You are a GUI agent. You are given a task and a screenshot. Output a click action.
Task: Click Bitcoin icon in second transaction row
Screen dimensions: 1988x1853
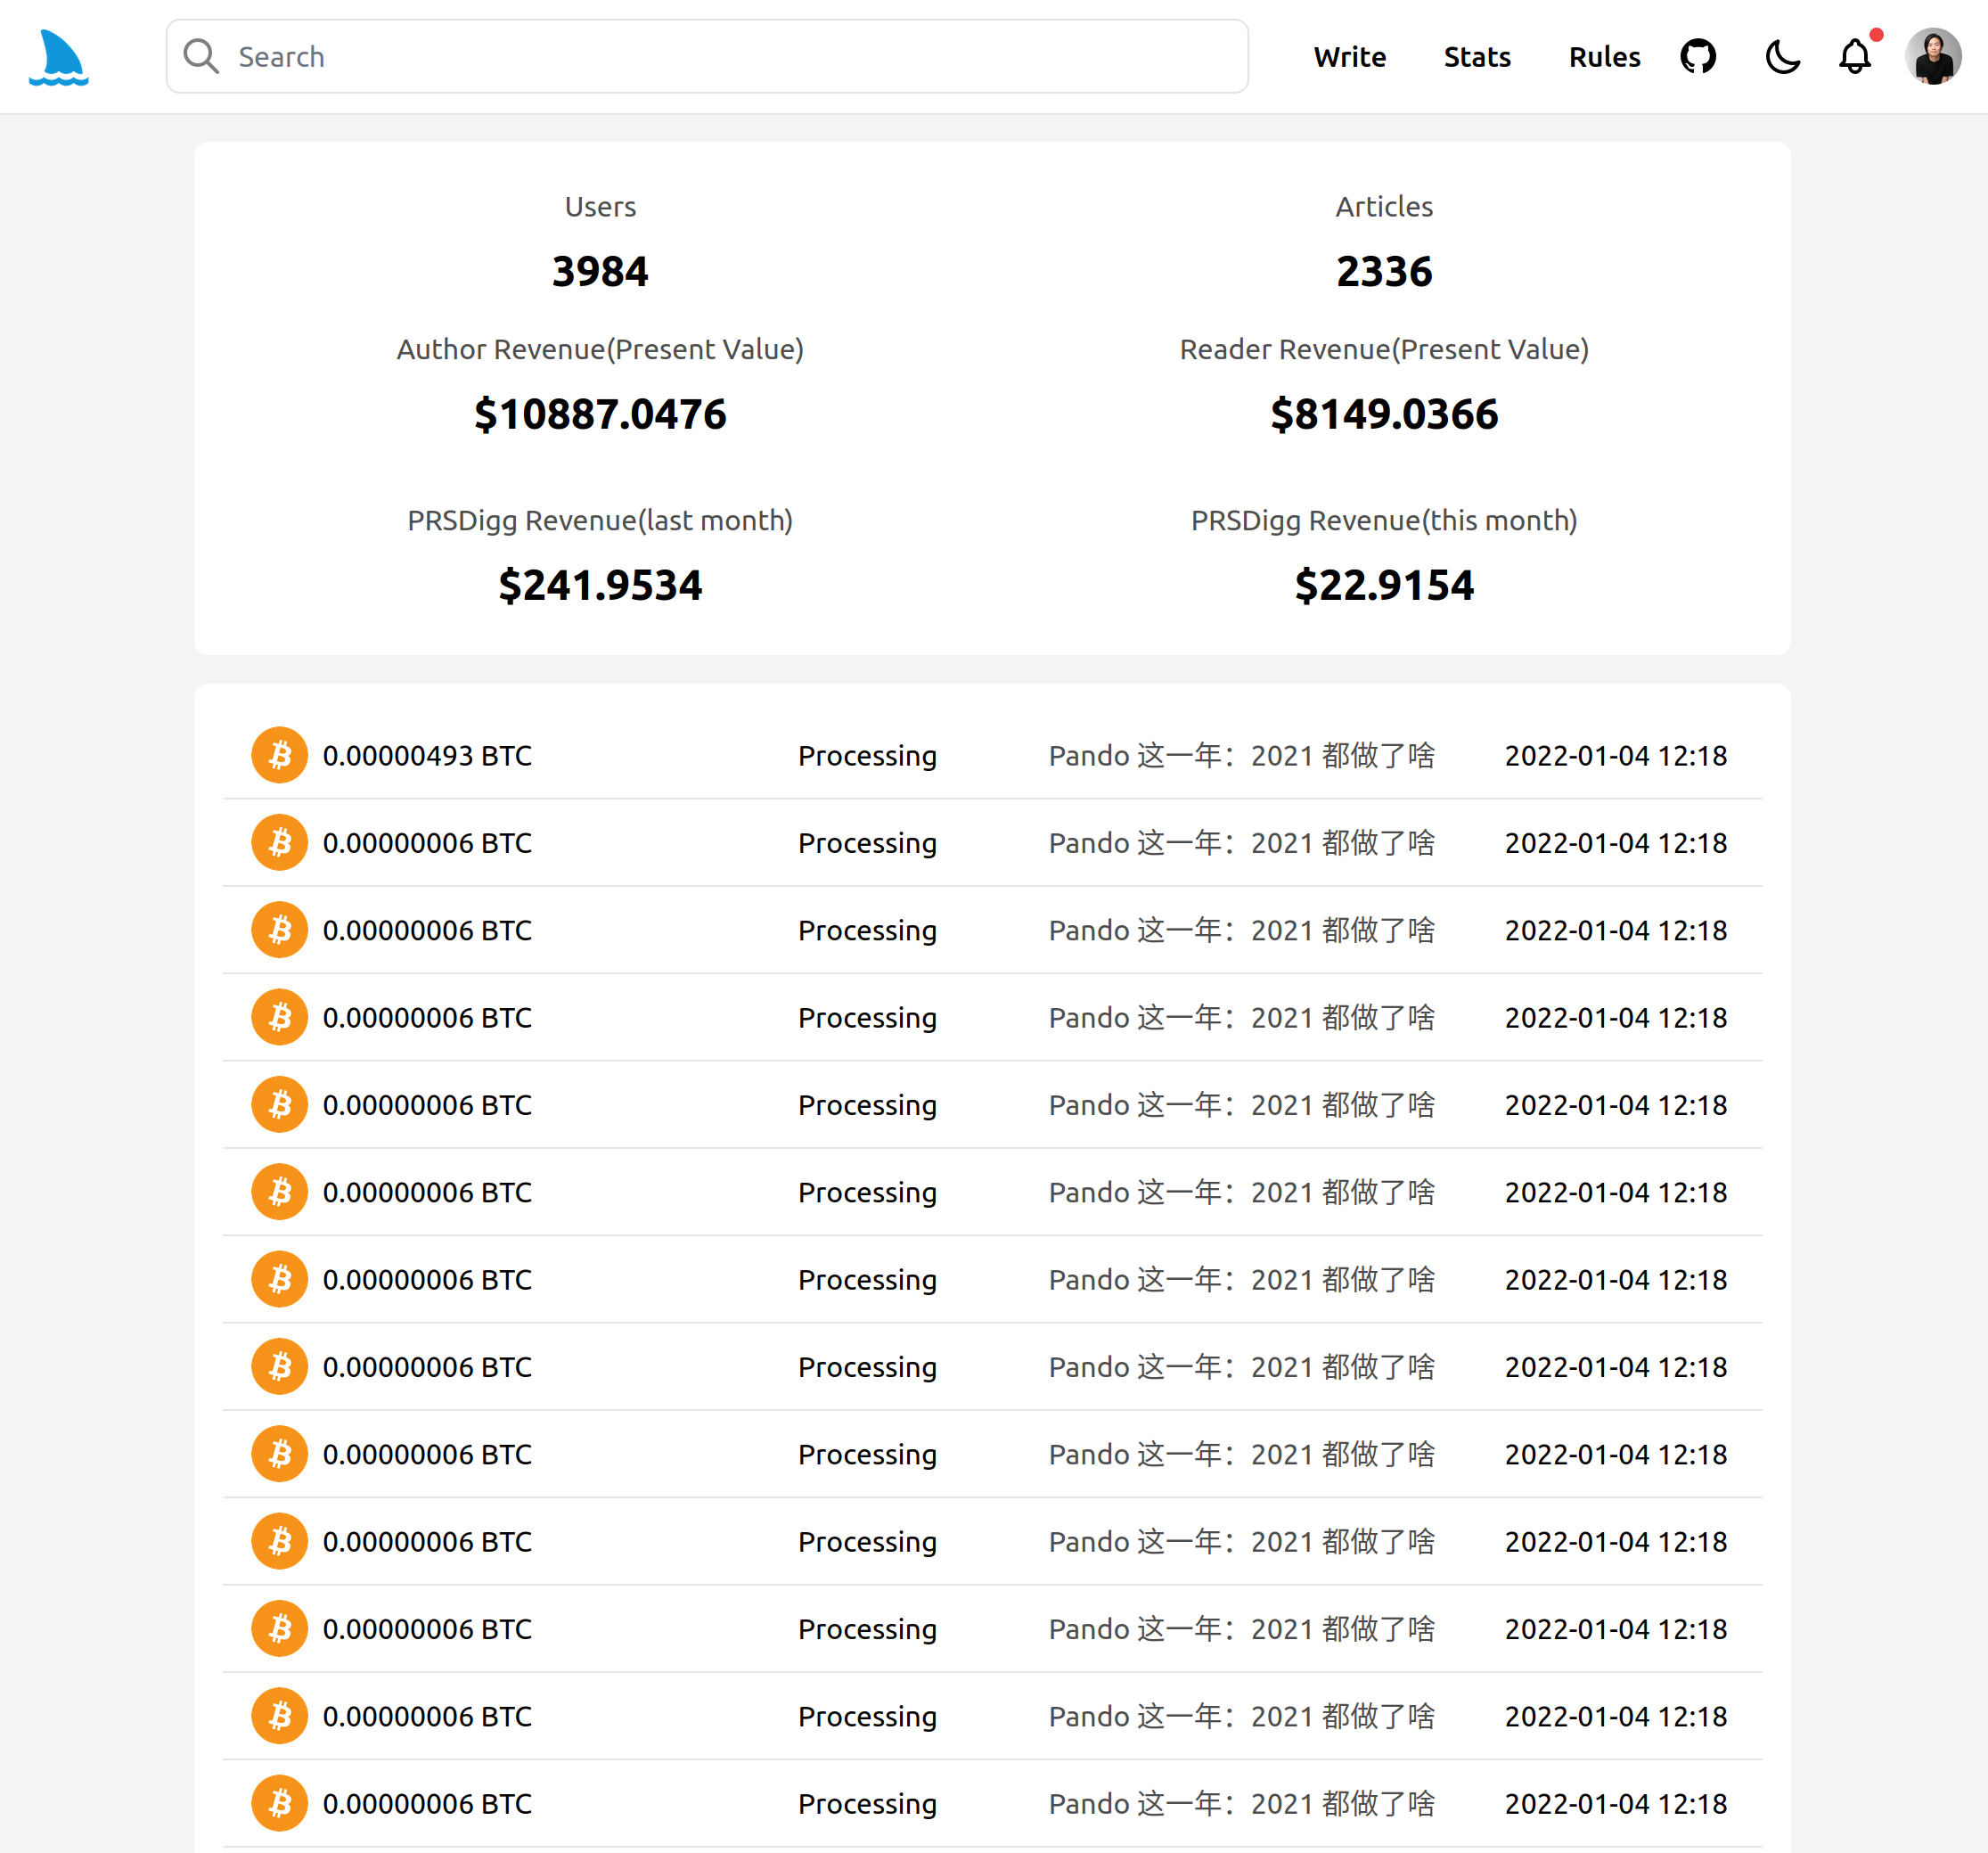(x=279, y=842)
